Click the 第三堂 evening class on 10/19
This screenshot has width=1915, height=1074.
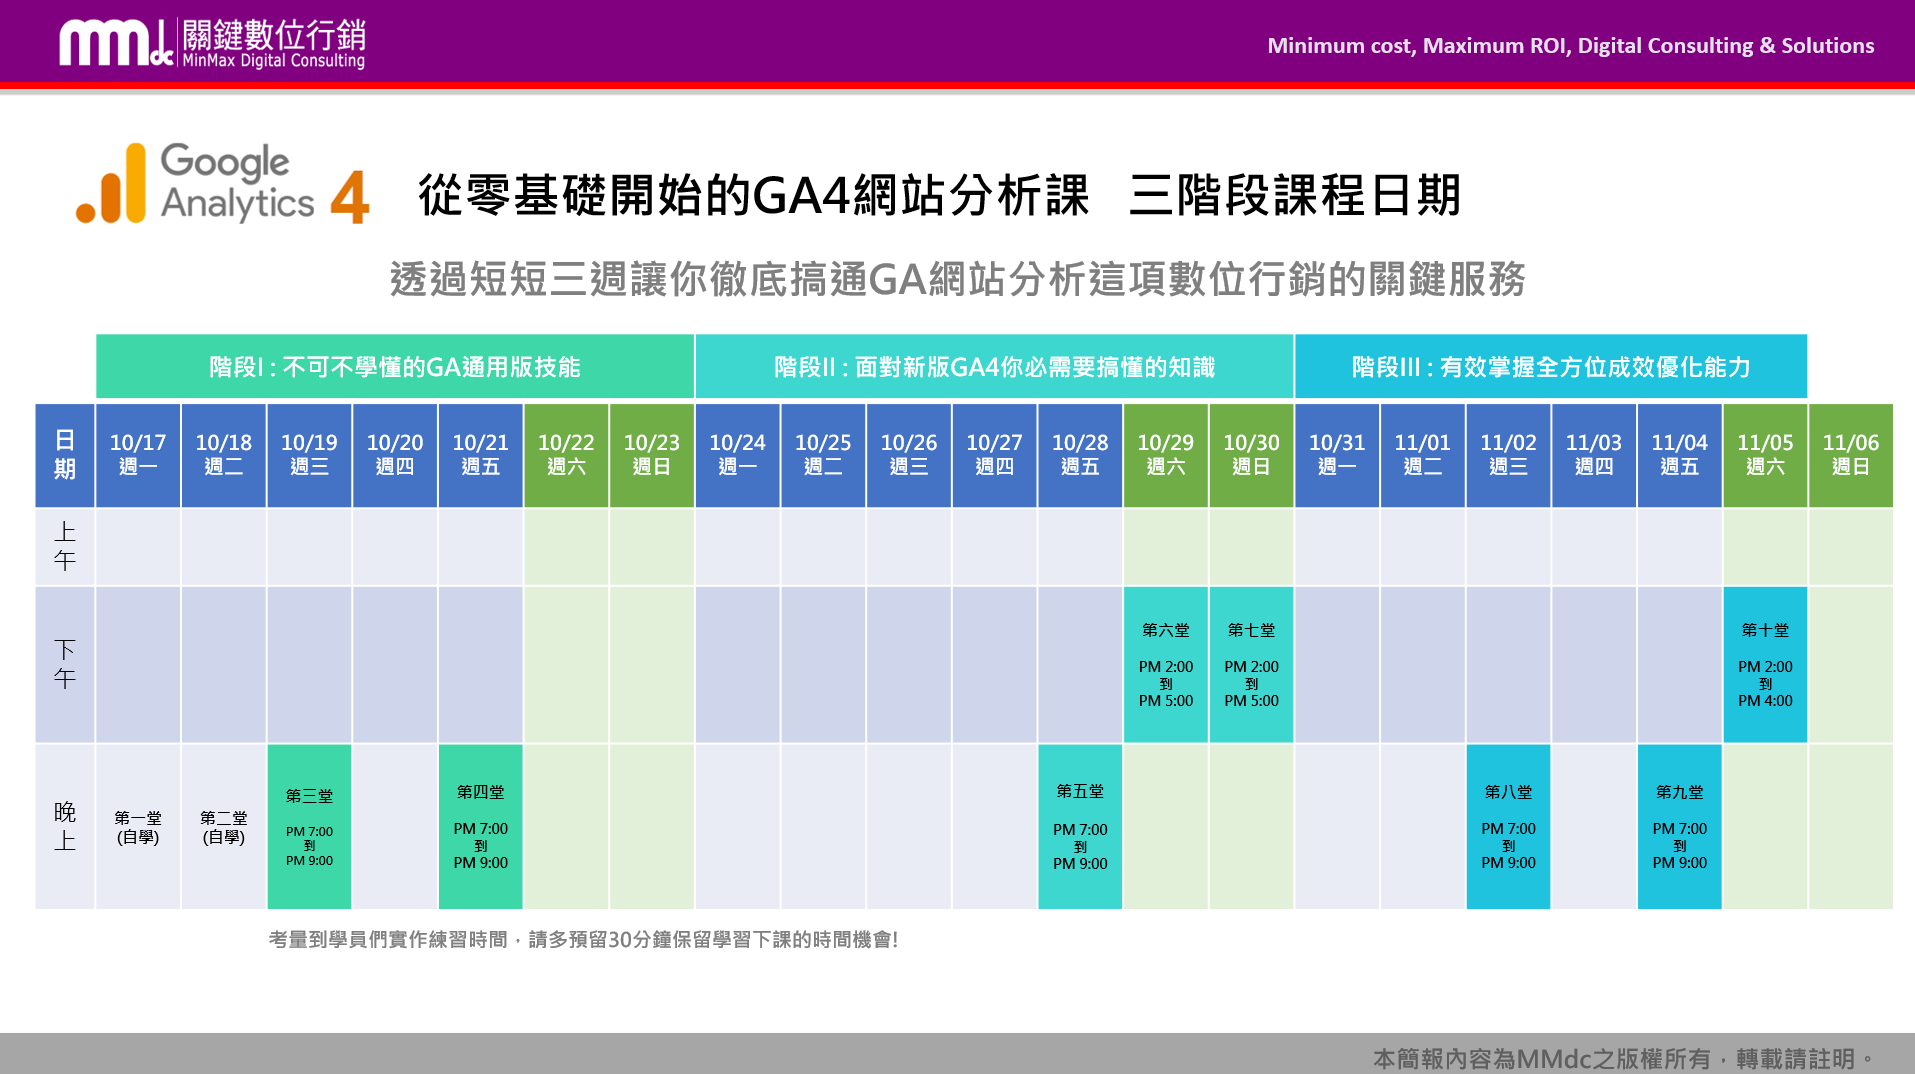pyautogui.click(x=309, y=826)
